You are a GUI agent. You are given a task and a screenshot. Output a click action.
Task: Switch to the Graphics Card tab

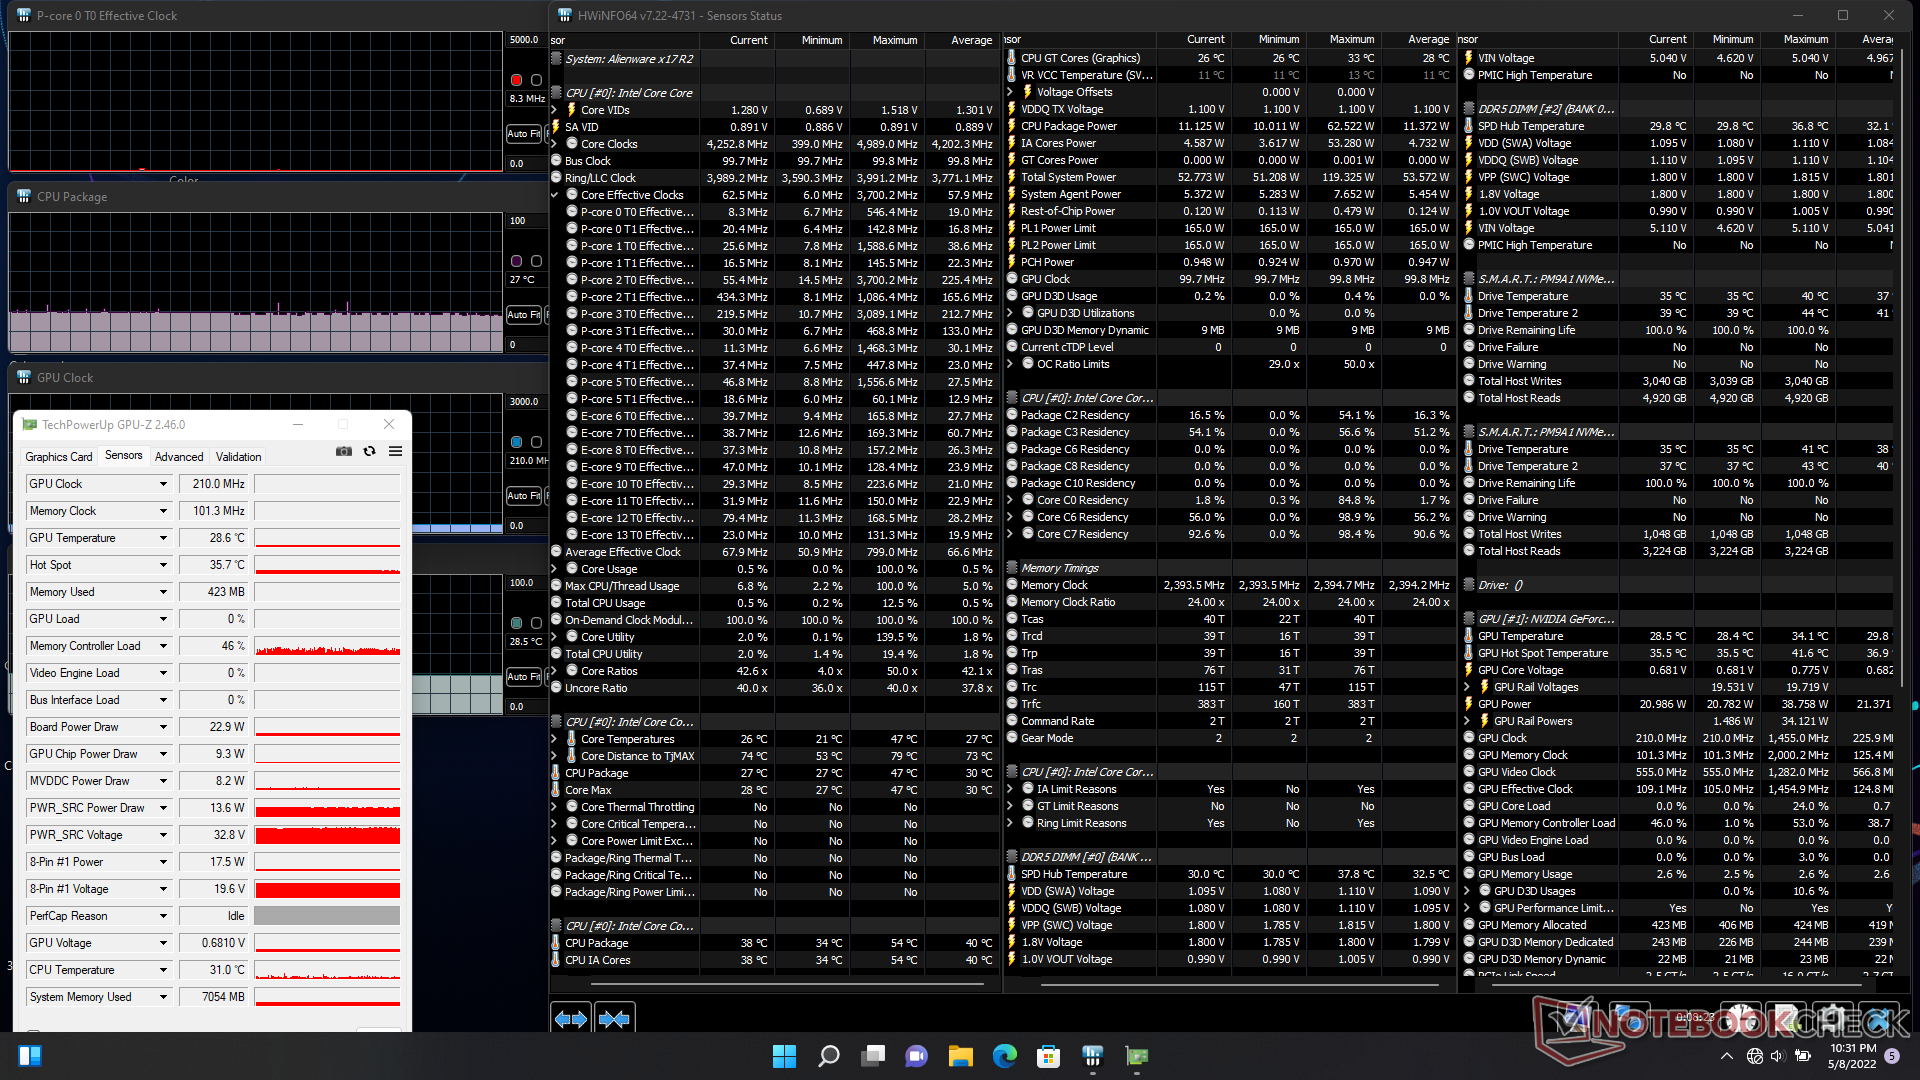(x=59, y=456)
